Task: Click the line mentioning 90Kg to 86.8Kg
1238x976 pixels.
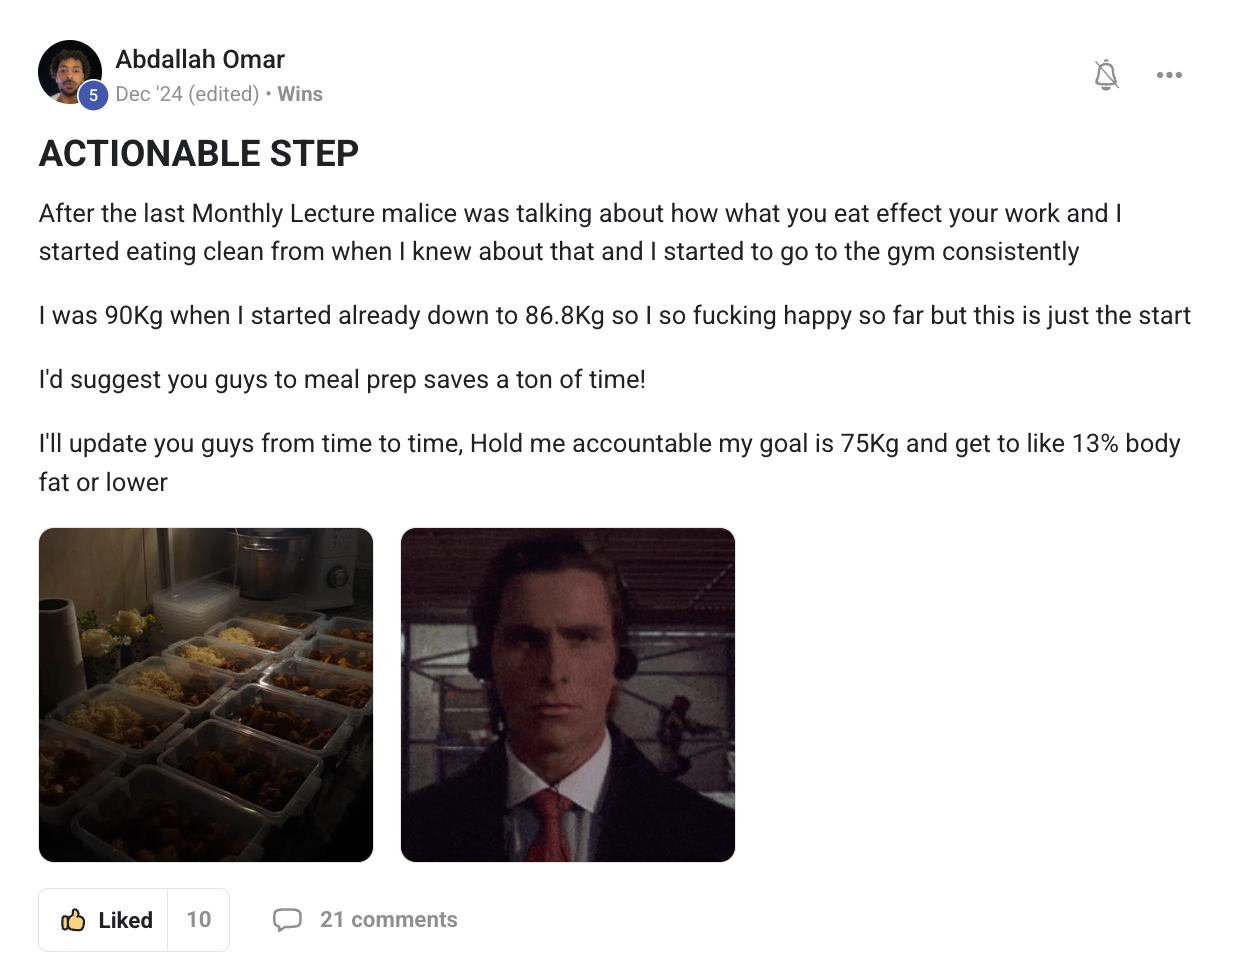Action: (x=615, y=316)
